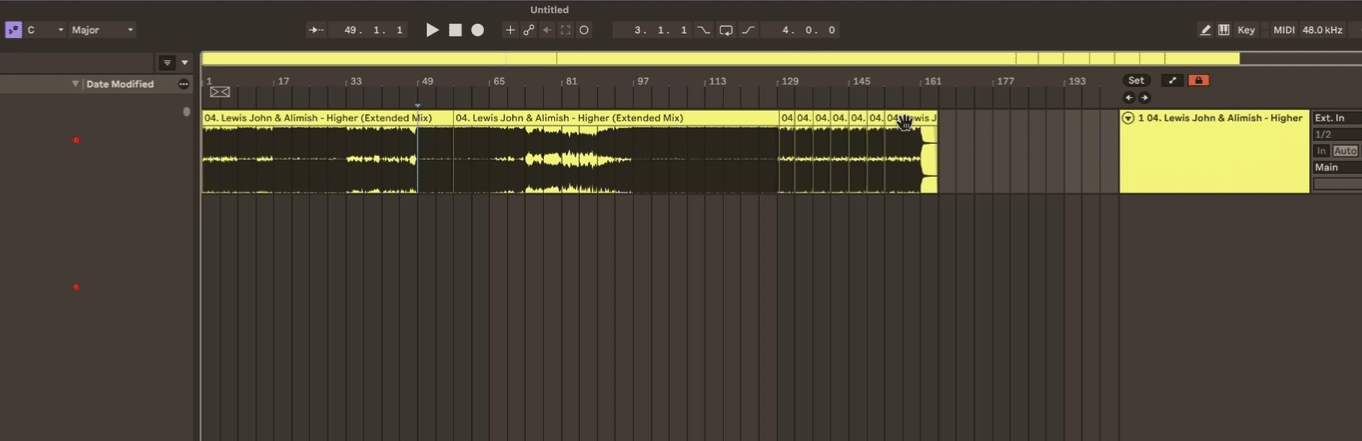Jump to the Next Locator arrow
This screenshot has height=441, width=1362.
(x=1145, y=98)
